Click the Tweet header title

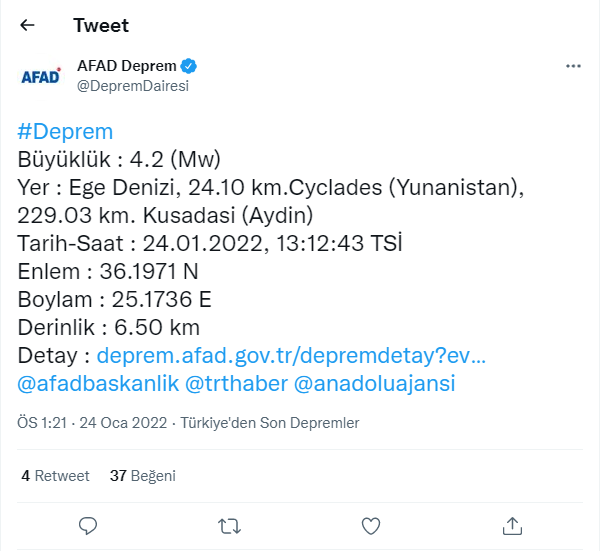tap(101, 25)
